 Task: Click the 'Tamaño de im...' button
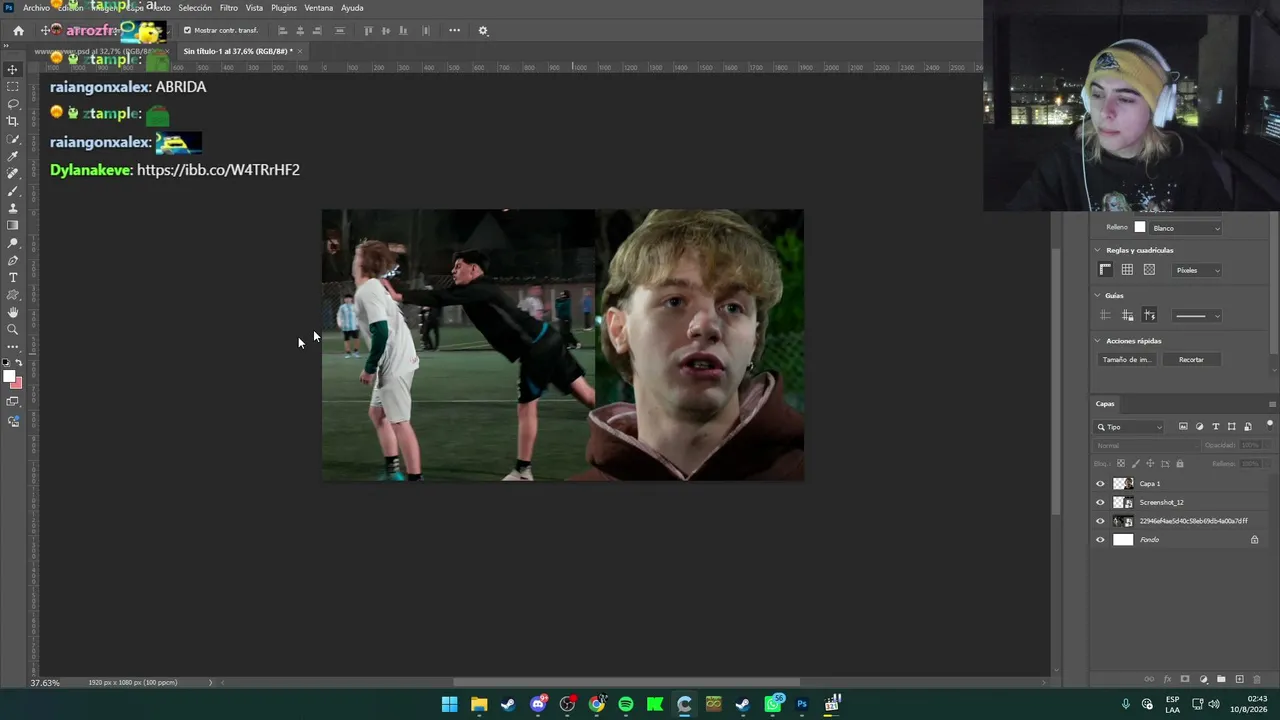point(1127,360)
